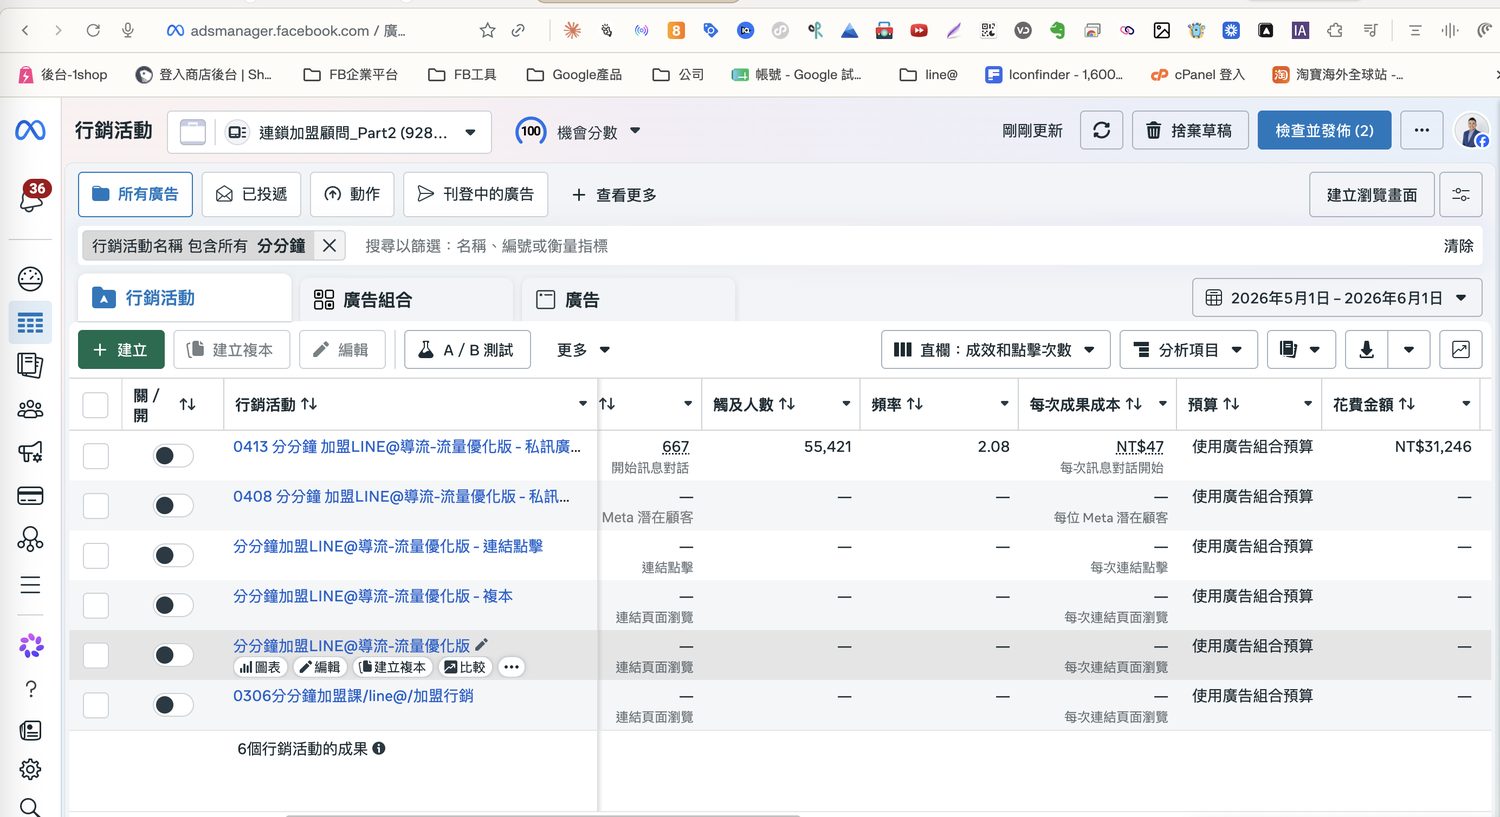The width and height of the screenshot is (1500, 817).
Task: Open reports document icon dropdown
Action: (x=1300, y=349)
